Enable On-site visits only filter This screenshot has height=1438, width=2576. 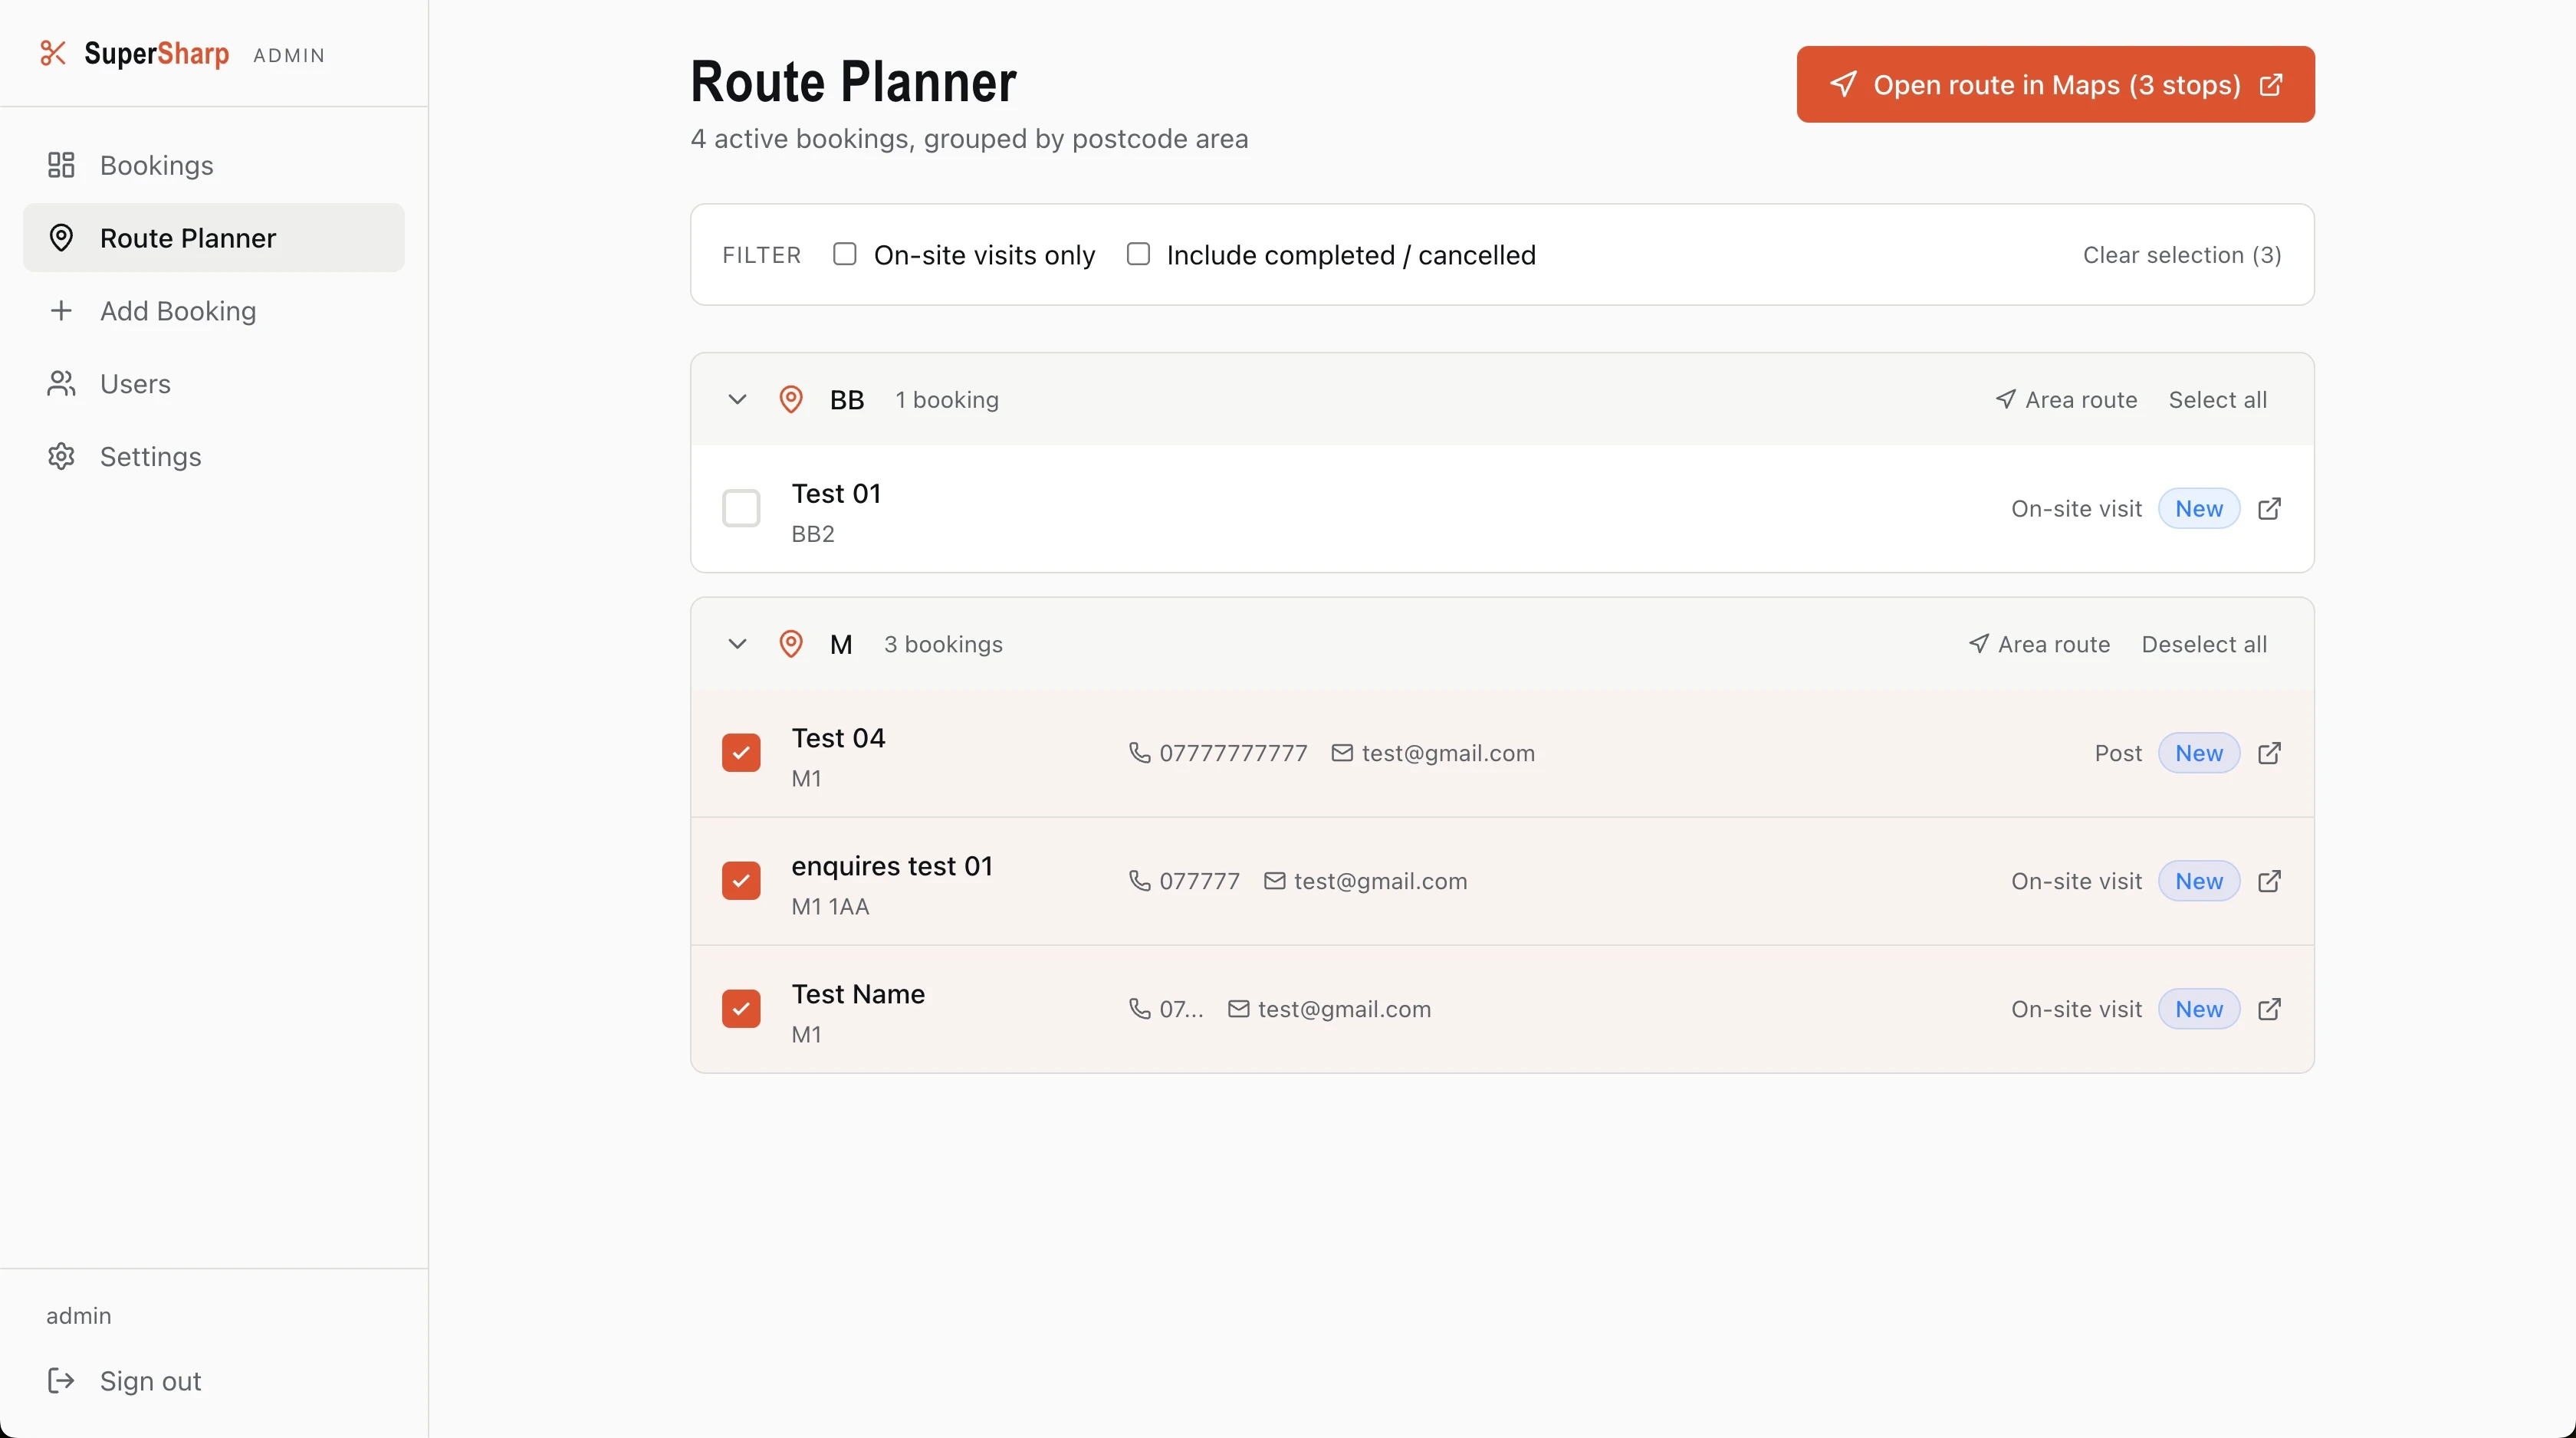click(x=845, y=254)
